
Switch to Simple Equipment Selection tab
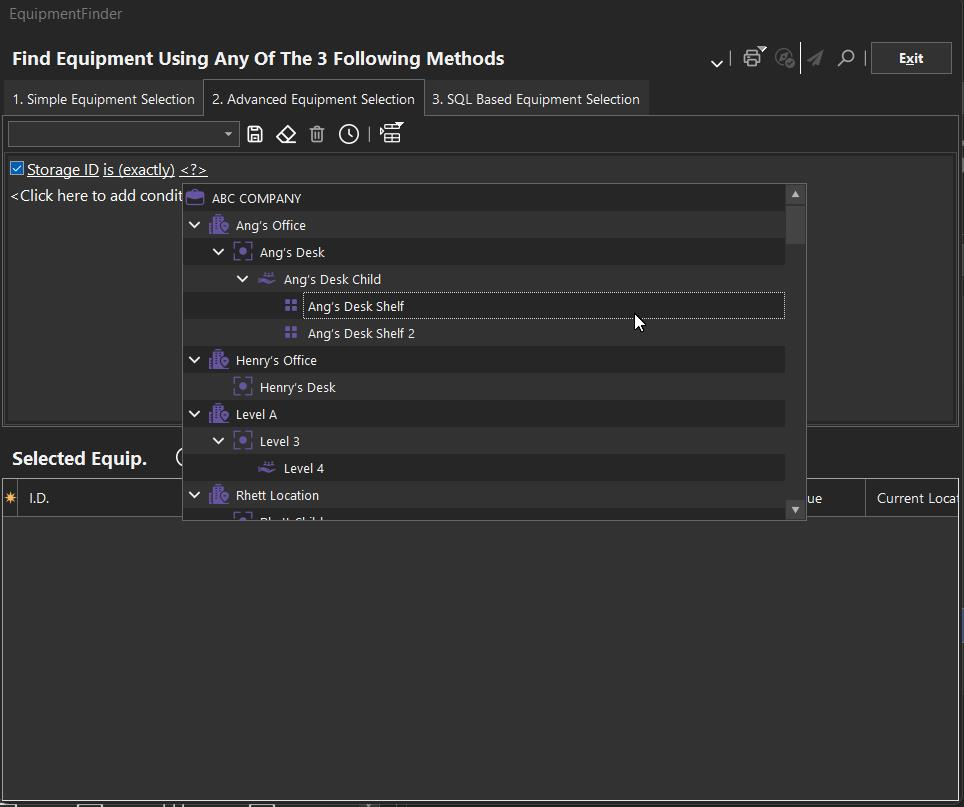coord(103,99)
